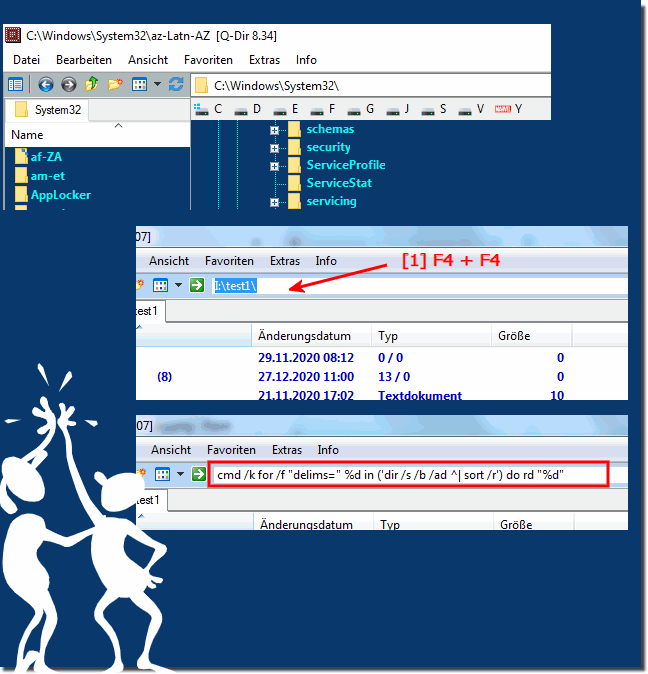Expand the servicing tree node

pyautogui.click(x=274, y=202)
